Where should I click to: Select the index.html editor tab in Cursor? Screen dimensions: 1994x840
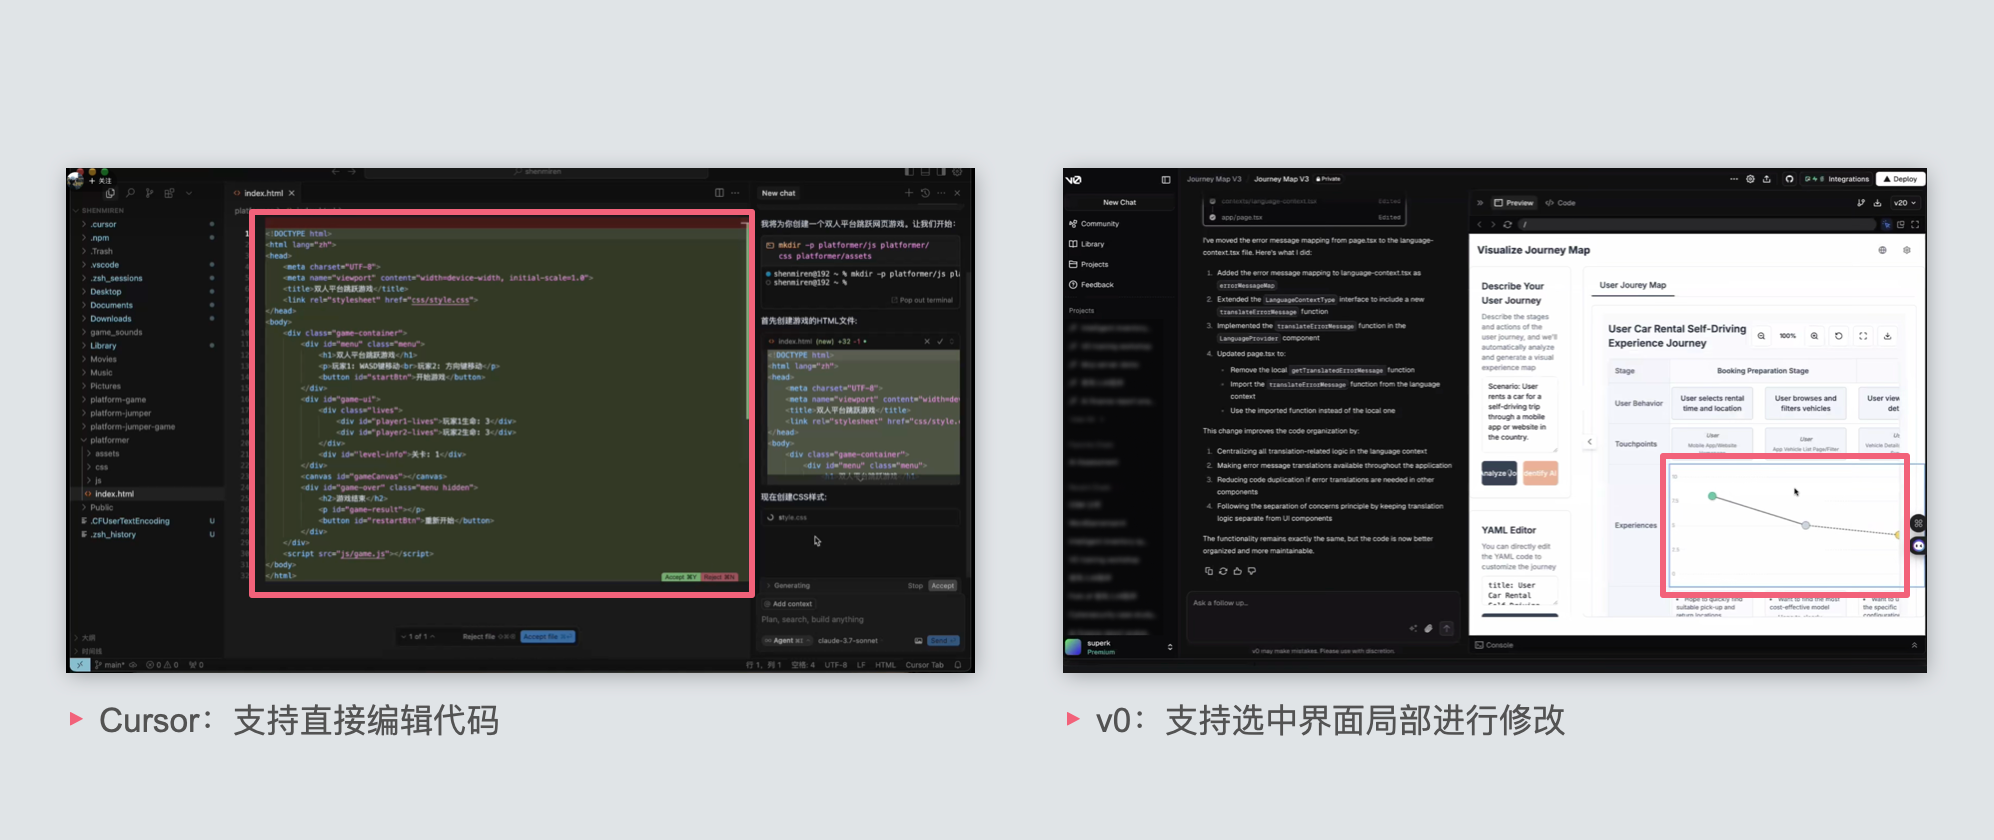coord(264,193)
